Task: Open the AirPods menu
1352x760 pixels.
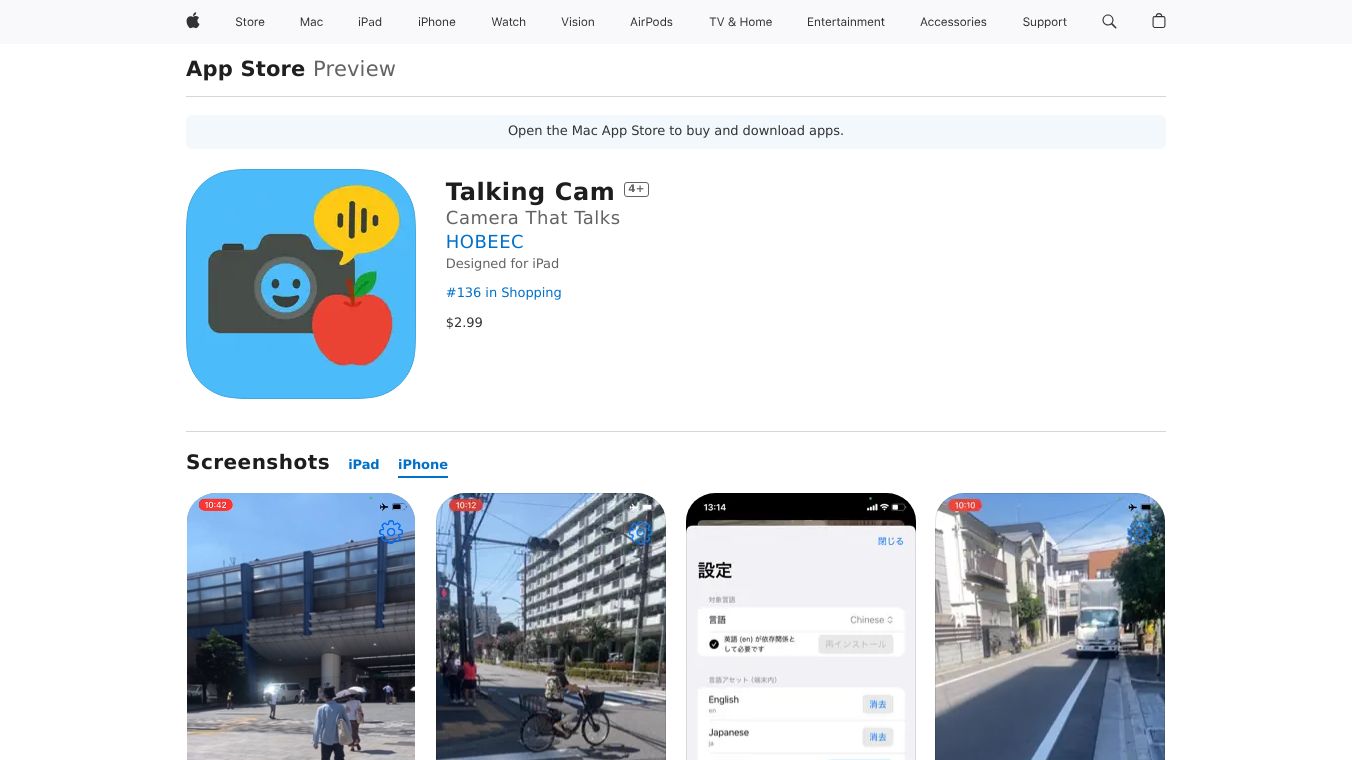Action: (x=652, y=22)
